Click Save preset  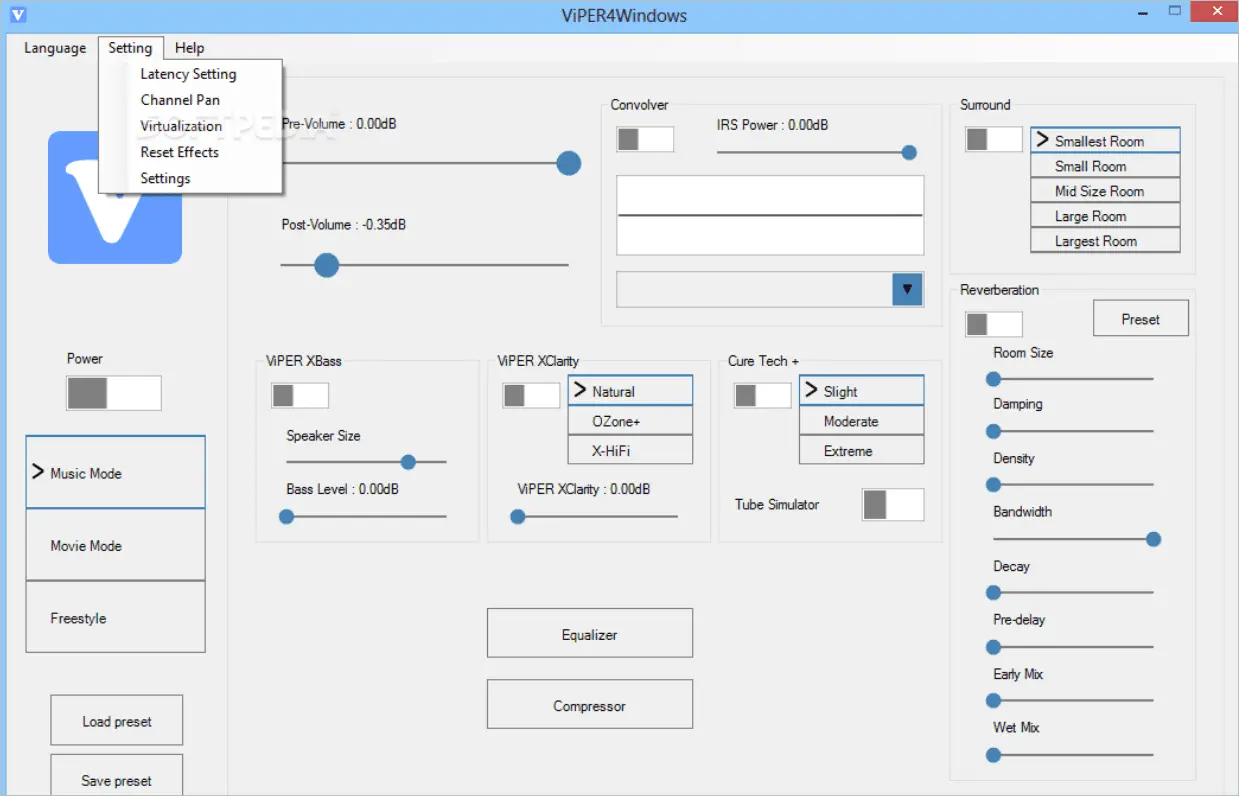[117, 775]
